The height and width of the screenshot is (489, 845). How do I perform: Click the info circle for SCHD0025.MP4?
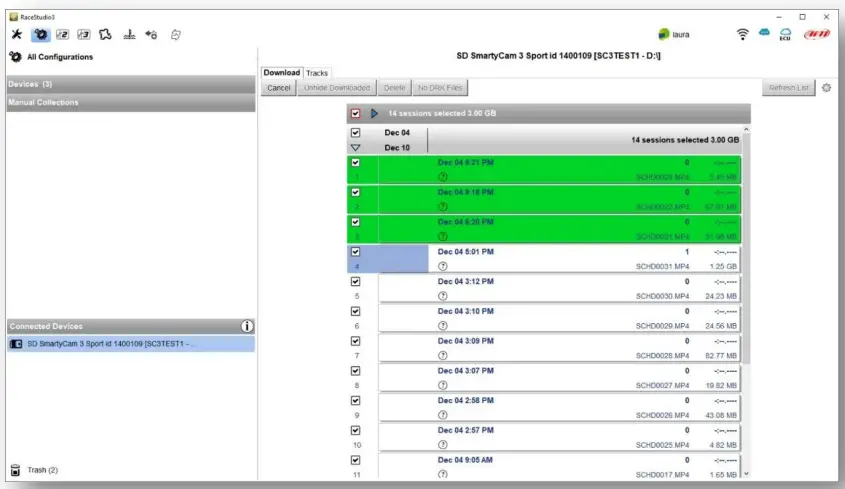(x=442, y=445)
